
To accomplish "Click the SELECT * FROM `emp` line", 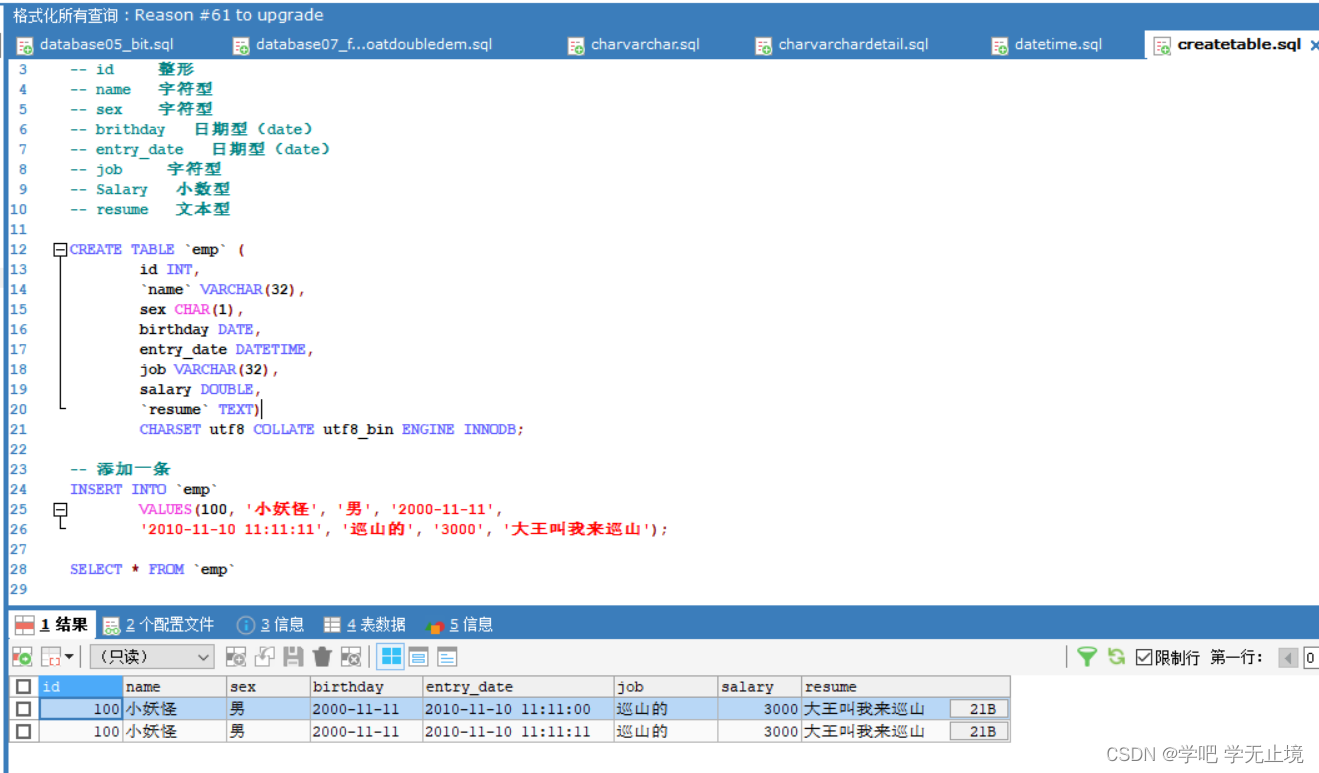I will [x=153, y=569].
